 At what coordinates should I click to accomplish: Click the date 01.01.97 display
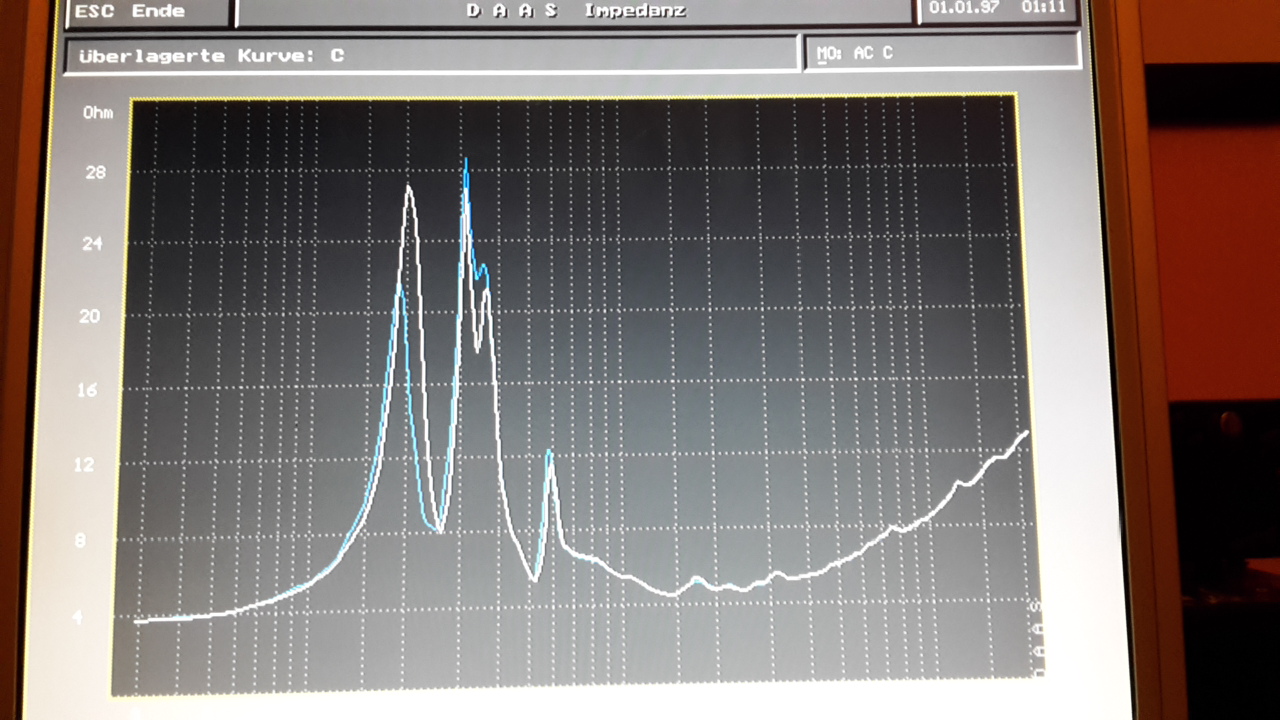[x=963, y=8]
